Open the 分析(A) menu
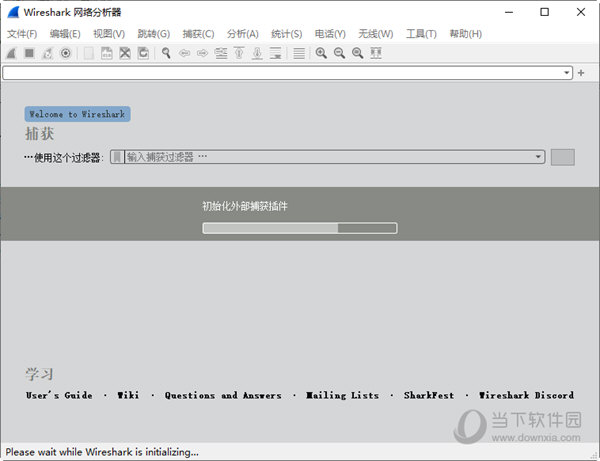600x461 pixels. click(x=243, y=34)
